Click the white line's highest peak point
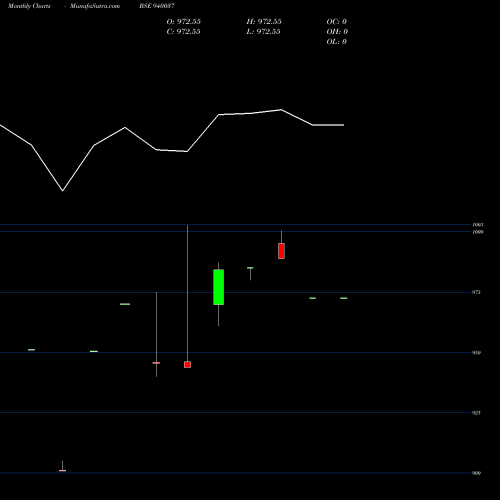This screenshot has width=500, height=500. point(281,109)
